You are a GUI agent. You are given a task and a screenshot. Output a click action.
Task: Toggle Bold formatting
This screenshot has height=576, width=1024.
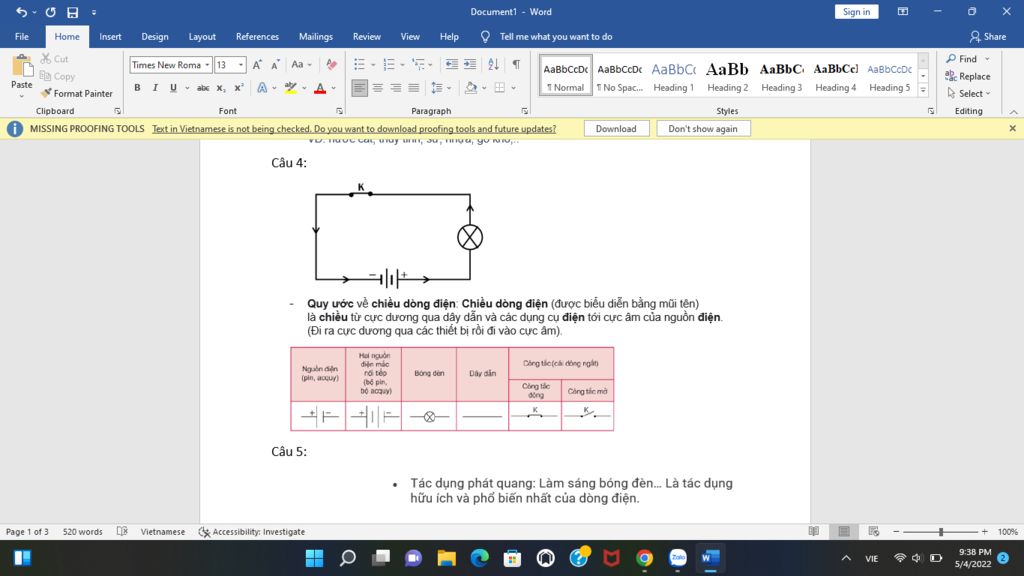pos(137,88)
